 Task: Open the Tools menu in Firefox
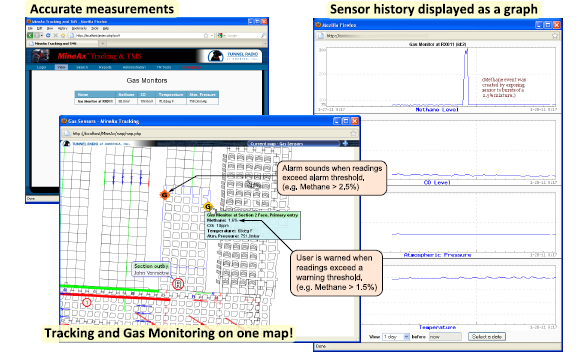point(94,29)
